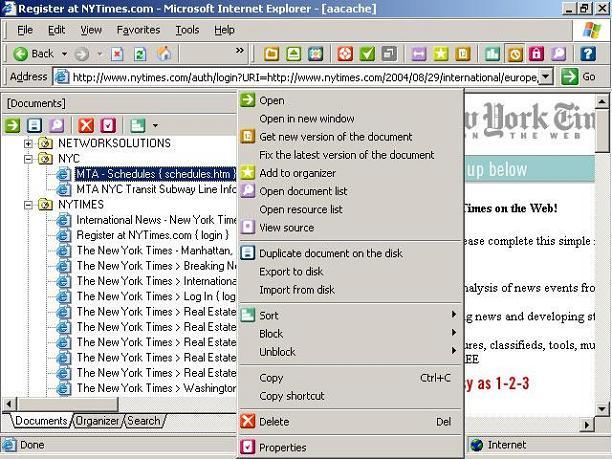
Task: Click the IE Home icon
Action: point(164,54)
